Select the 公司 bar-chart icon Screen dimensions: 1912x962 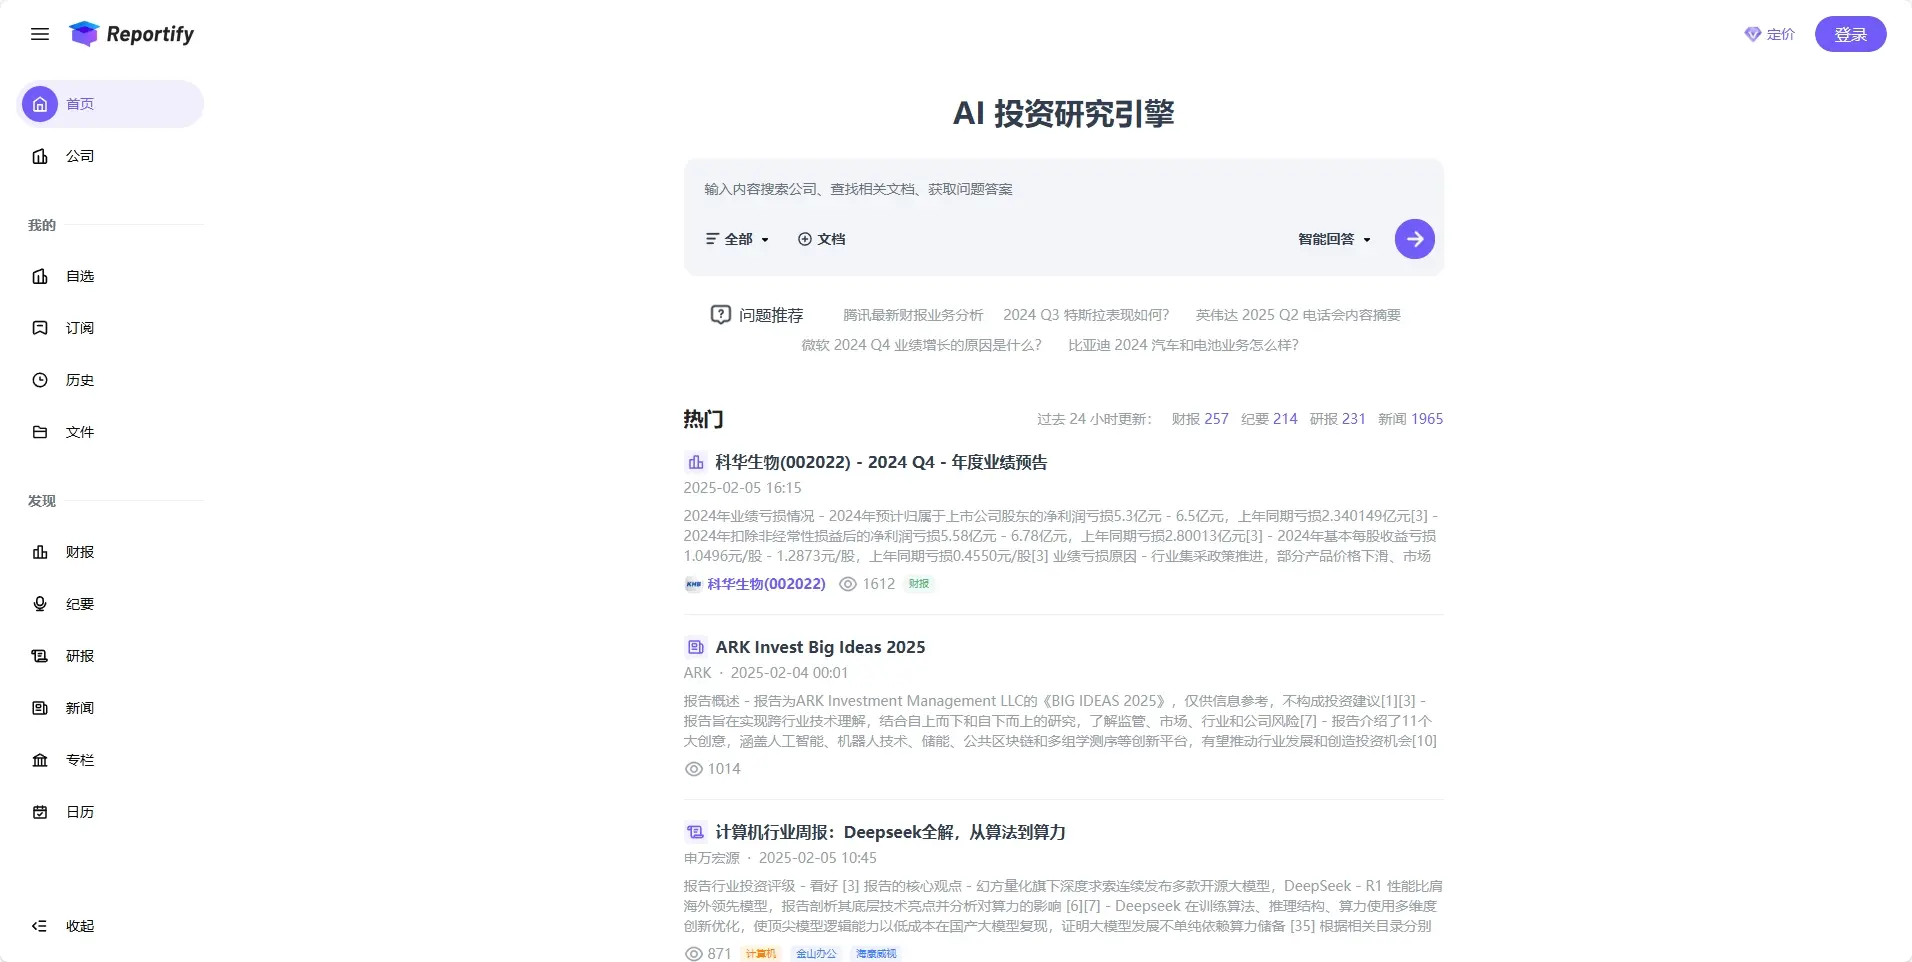pyautogui.click(x=39, y=156)
